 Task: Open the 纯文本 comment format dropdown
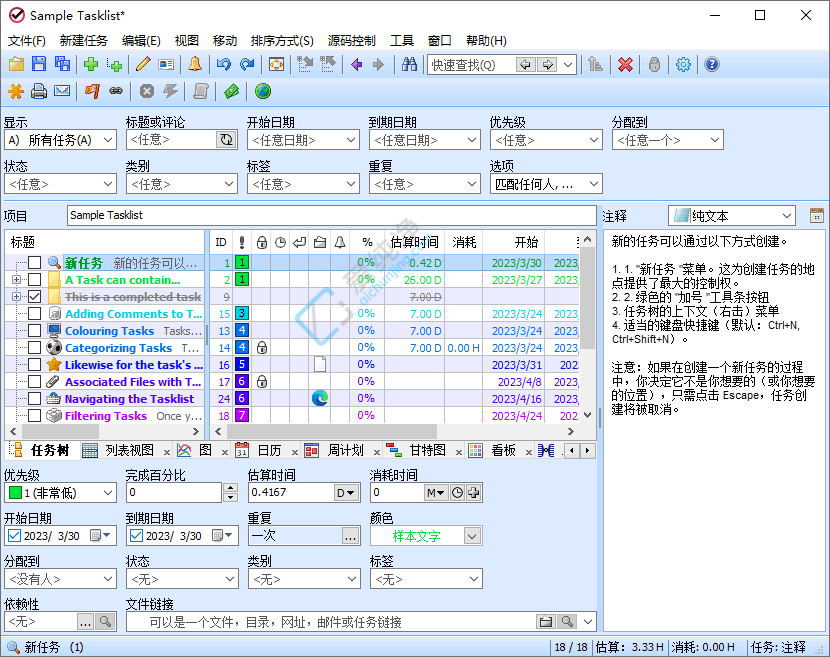786,216
